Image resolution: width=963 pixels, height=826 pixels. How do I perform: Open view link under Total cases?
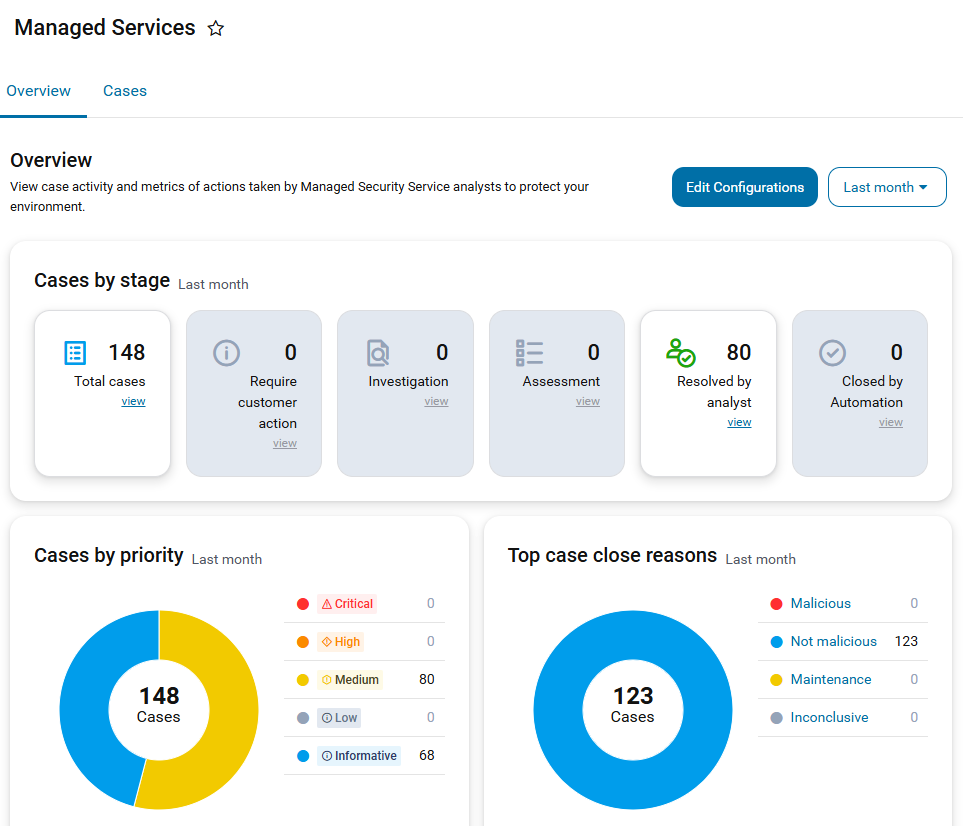[133, 401]
